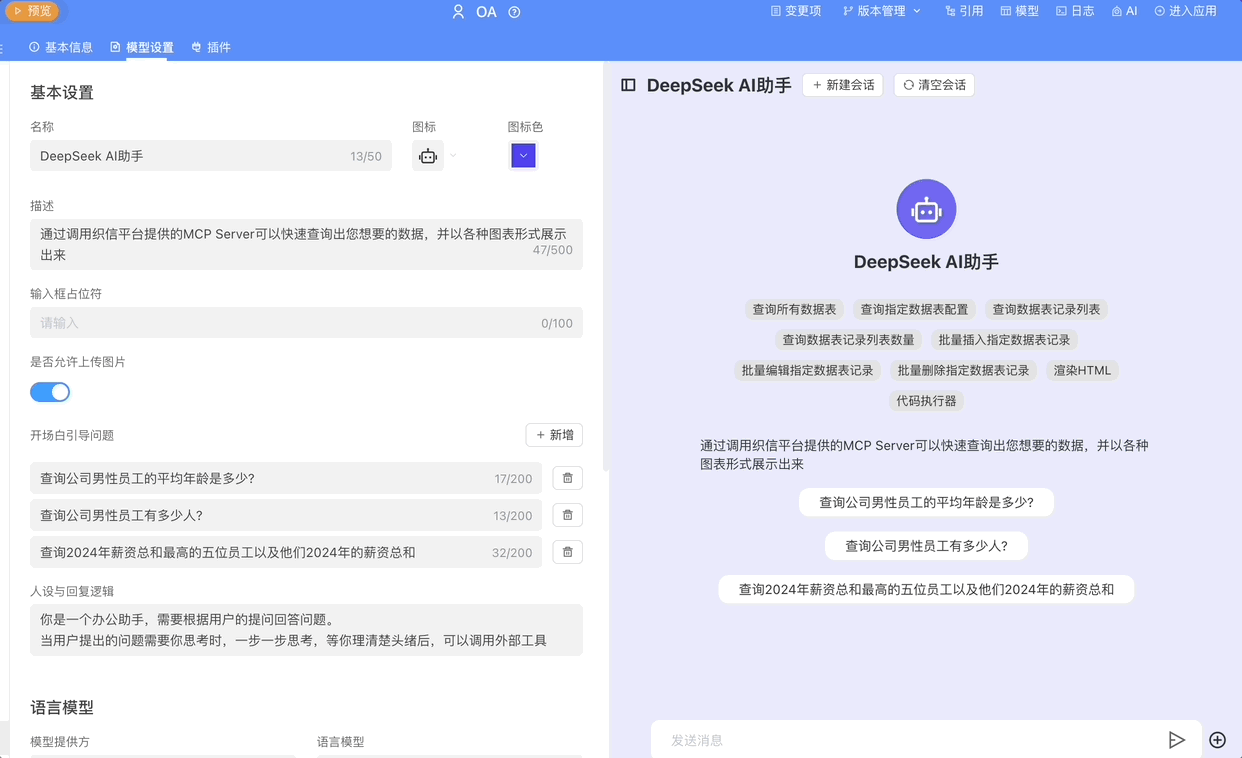View the 日志 logs
1242x758 pixels.
click(1074, 11)
